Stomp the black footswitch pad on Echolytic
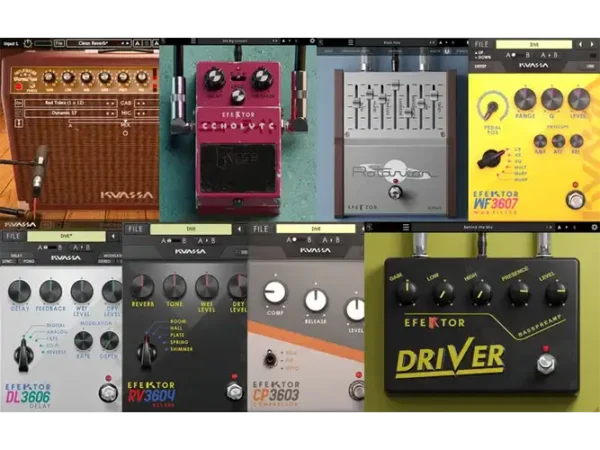600x450 pixels. [238, 168]
